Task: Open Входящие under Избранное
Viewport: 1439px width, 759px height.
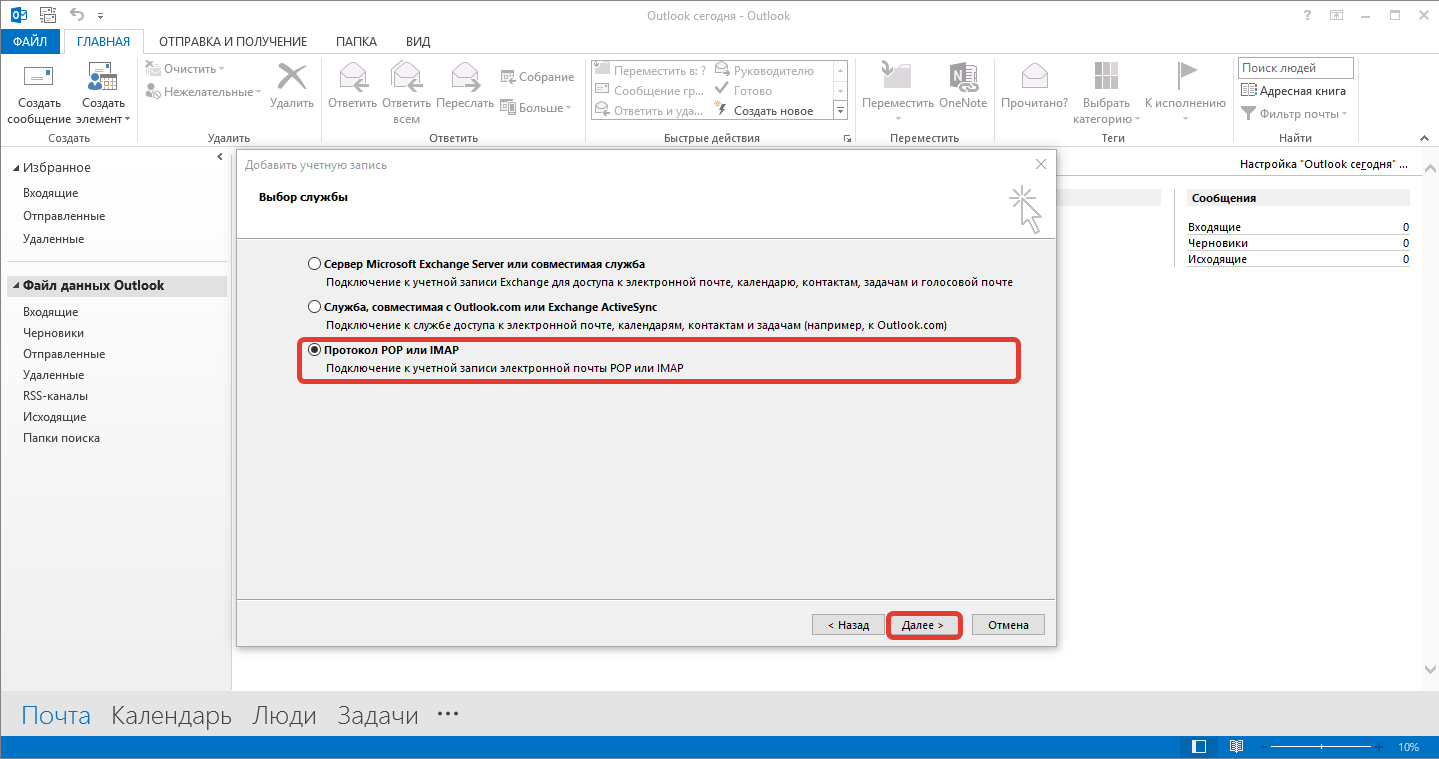Action: coord(51,193)
